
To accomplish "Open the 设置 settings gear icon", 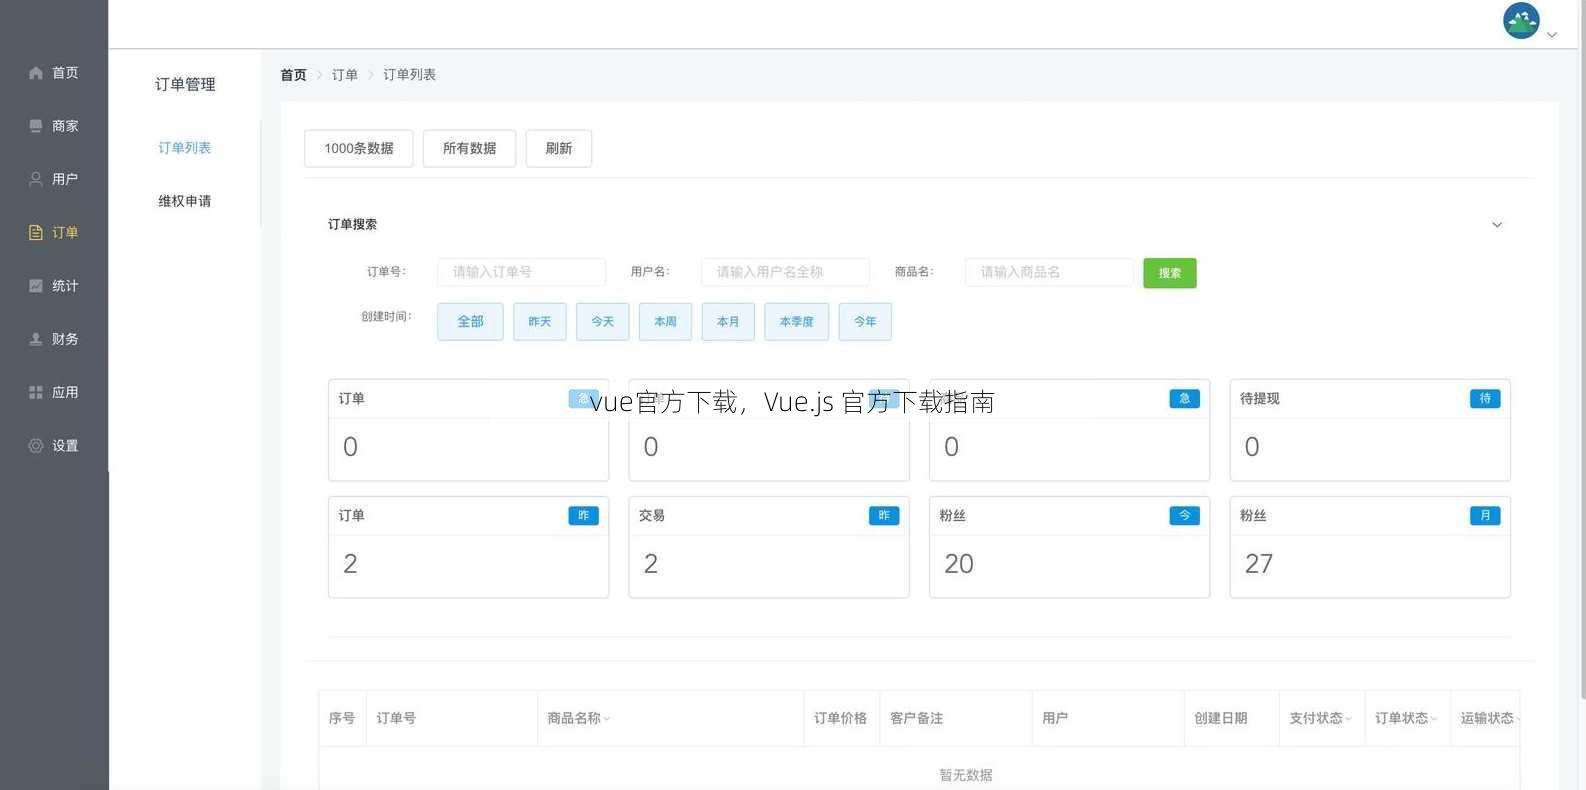I will coord(36,445).
